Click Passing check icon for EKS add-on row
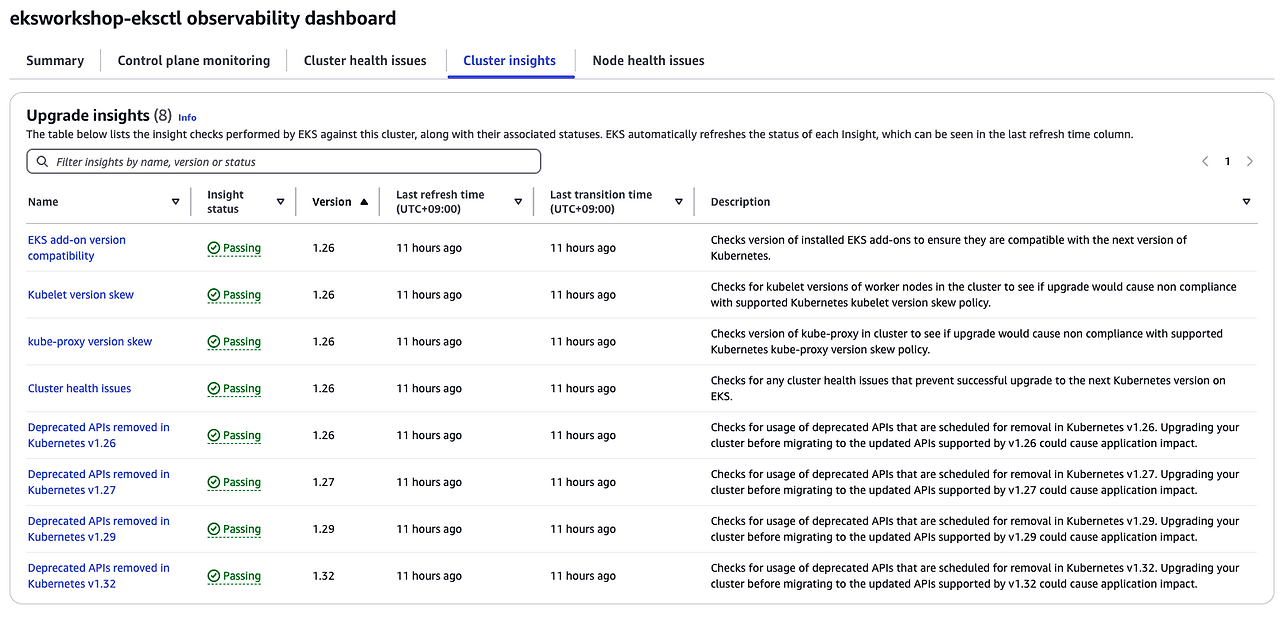The width and height of the screenshot is (1280, 621). [214, 248]
